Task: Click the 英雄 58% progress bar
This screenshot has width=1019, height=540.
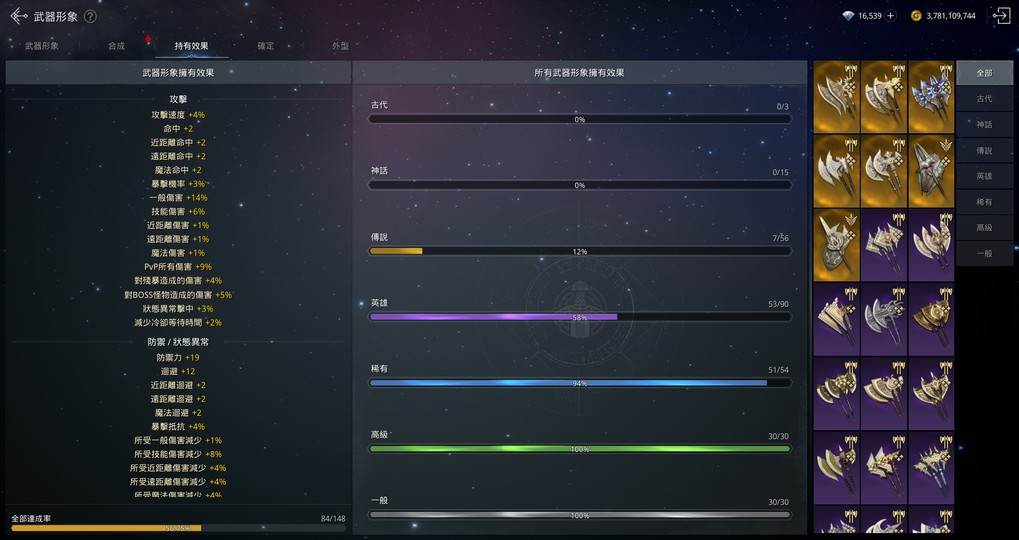Action: (x=580, y=317)
